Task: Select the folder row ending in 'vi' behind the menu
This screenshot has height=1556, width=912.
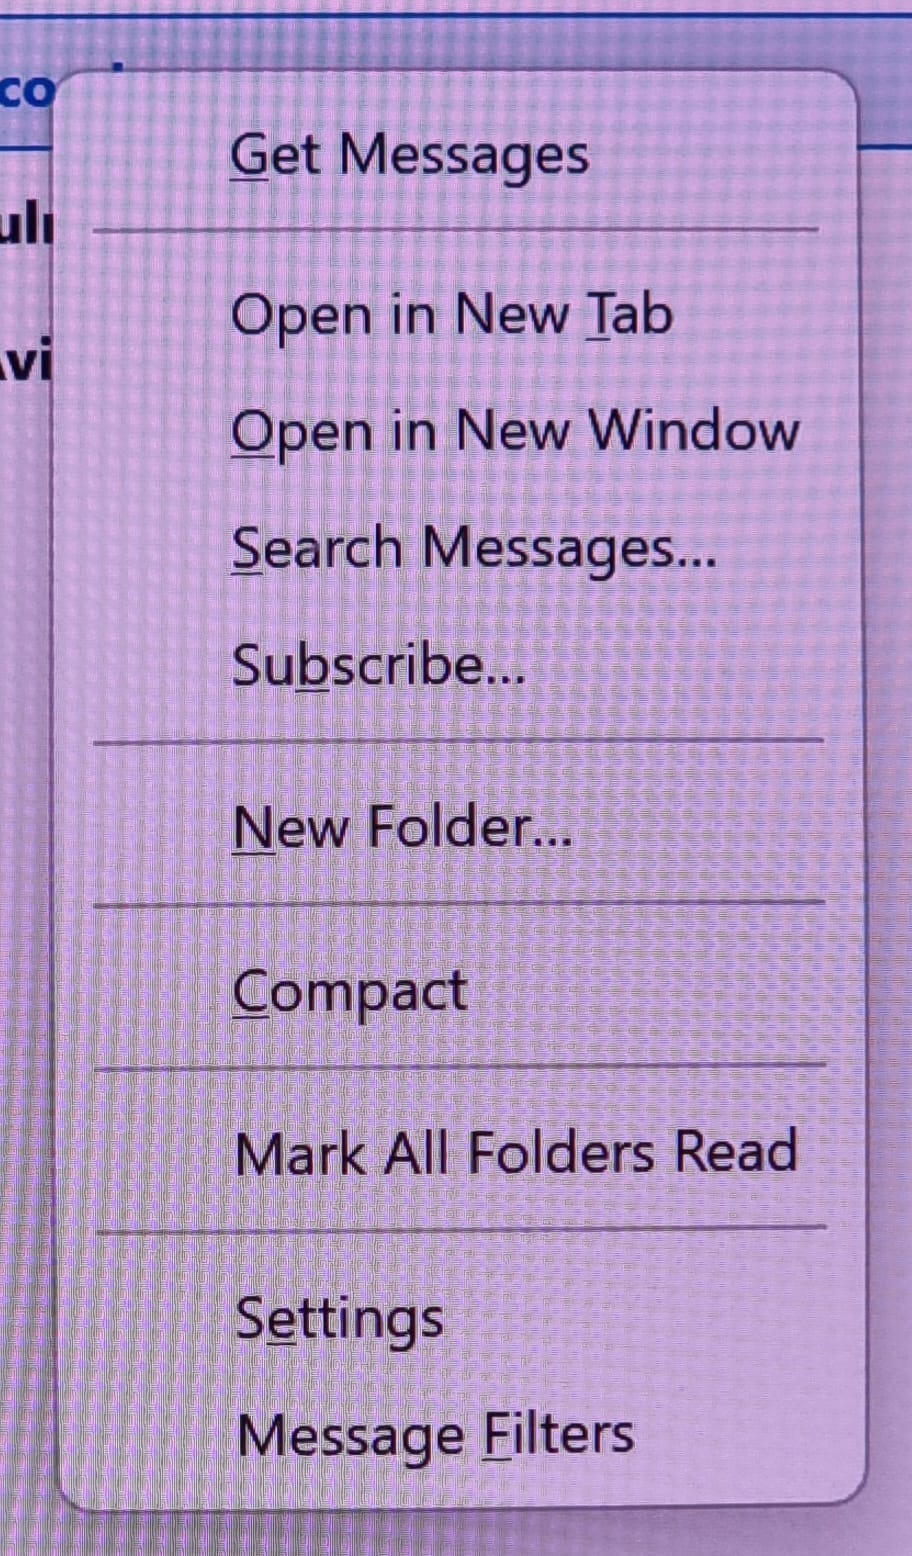Action: click(x=25, y=363)
